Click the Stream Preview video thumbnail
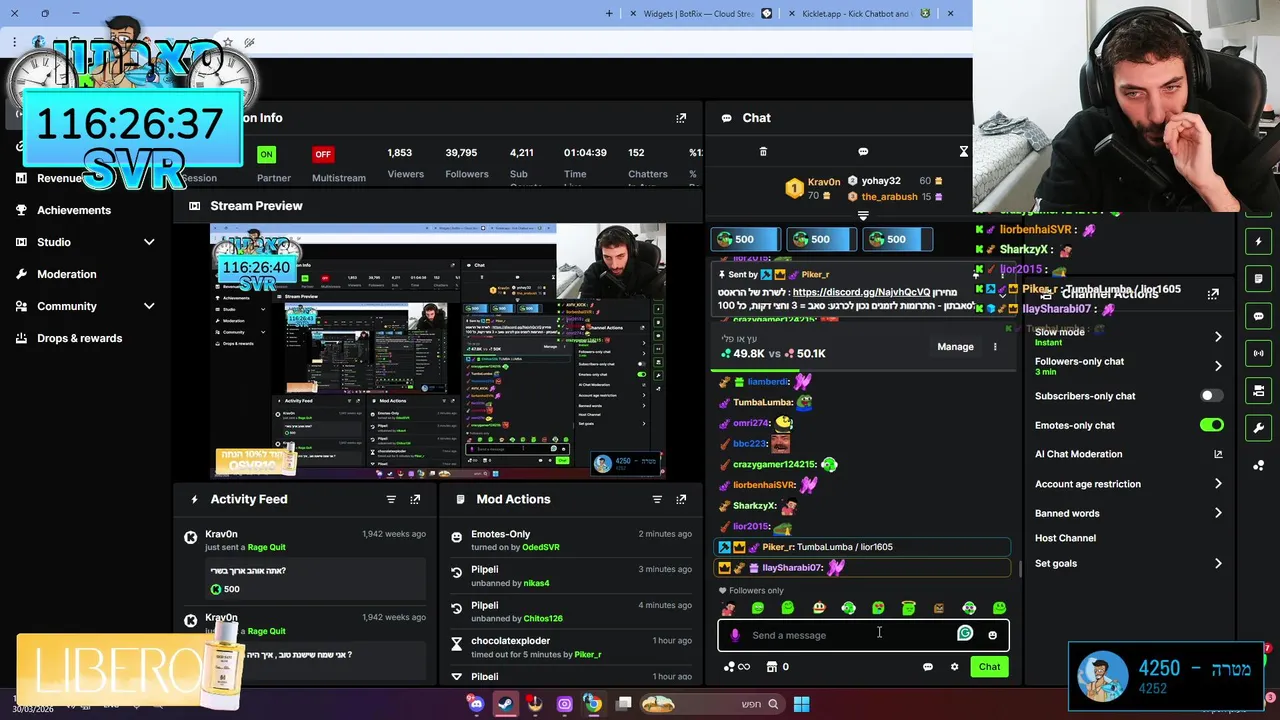This screenshot has width=1280, height=720. coord(438,351)
